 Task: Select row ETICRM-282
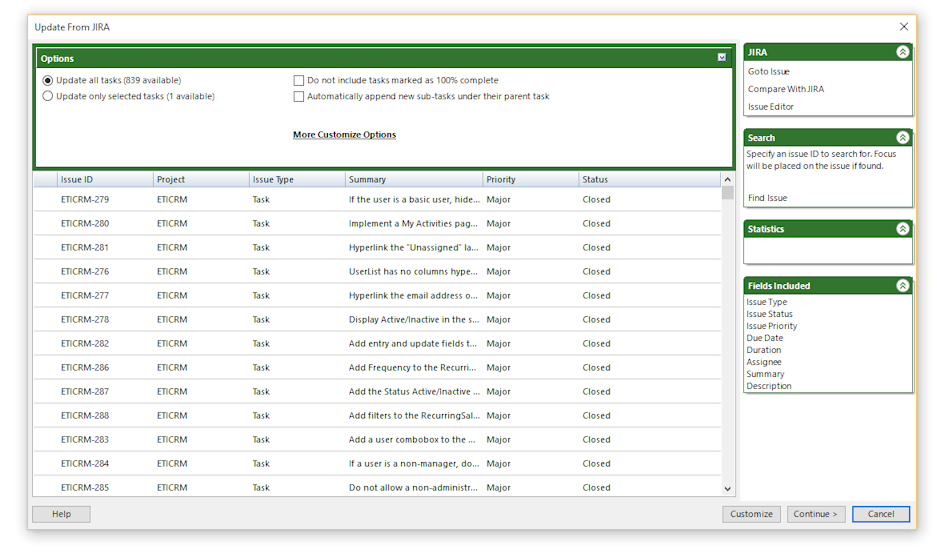[377, 344]
